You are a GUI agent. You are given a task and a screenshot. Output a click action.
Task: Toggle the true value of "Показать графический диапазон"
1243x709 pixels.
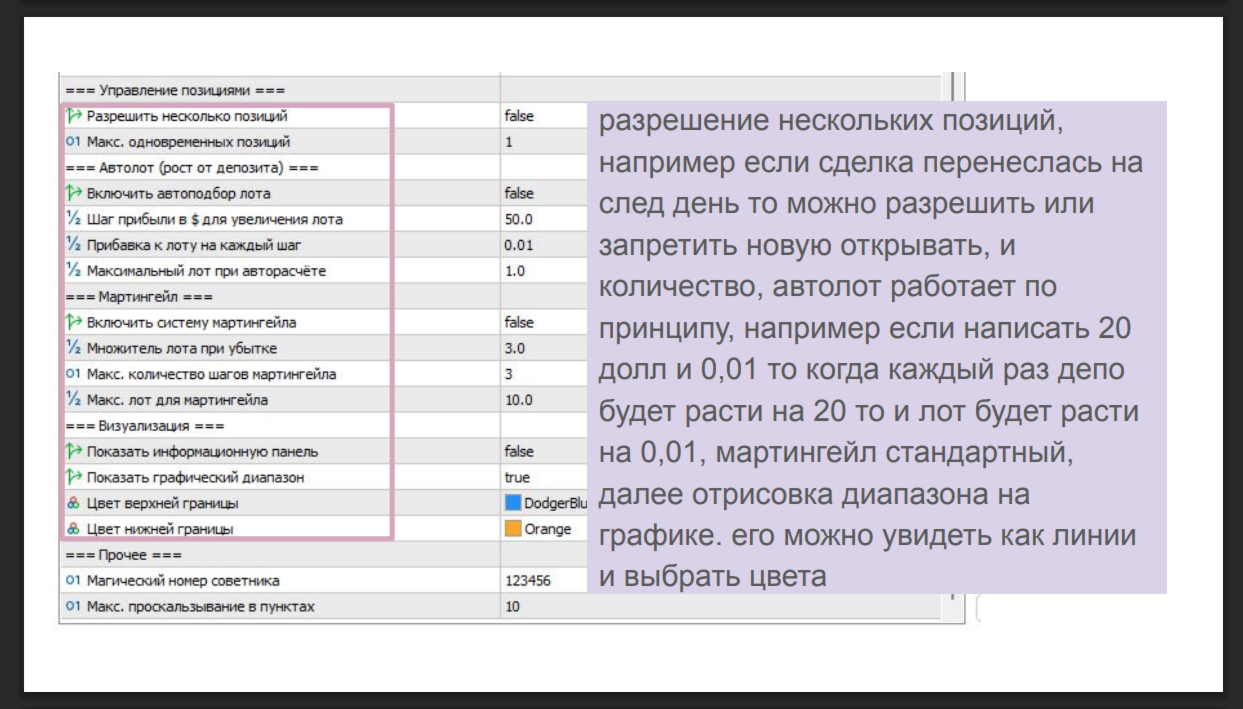pyautogui.click(x=518, y=477)
